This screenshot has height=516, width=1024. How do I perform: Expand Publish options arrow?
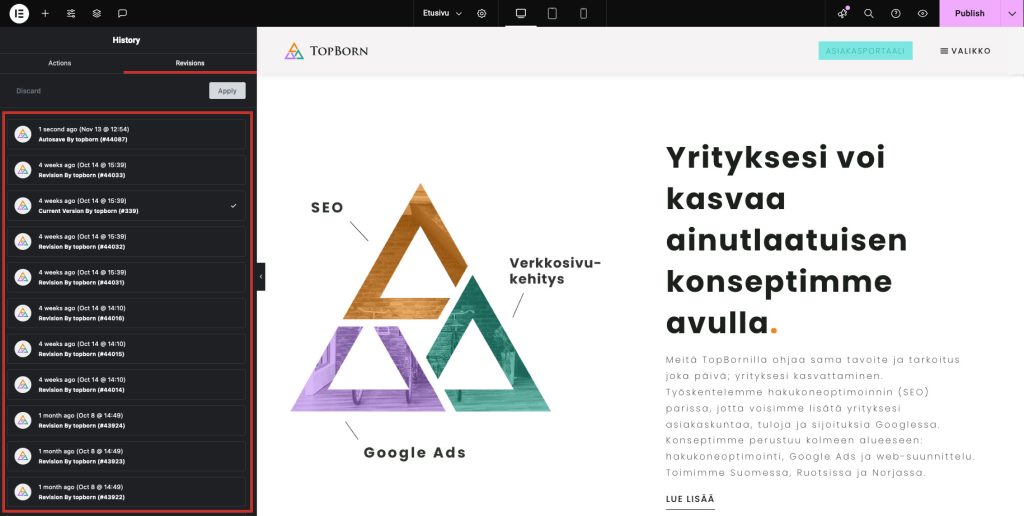point(1012,13)
